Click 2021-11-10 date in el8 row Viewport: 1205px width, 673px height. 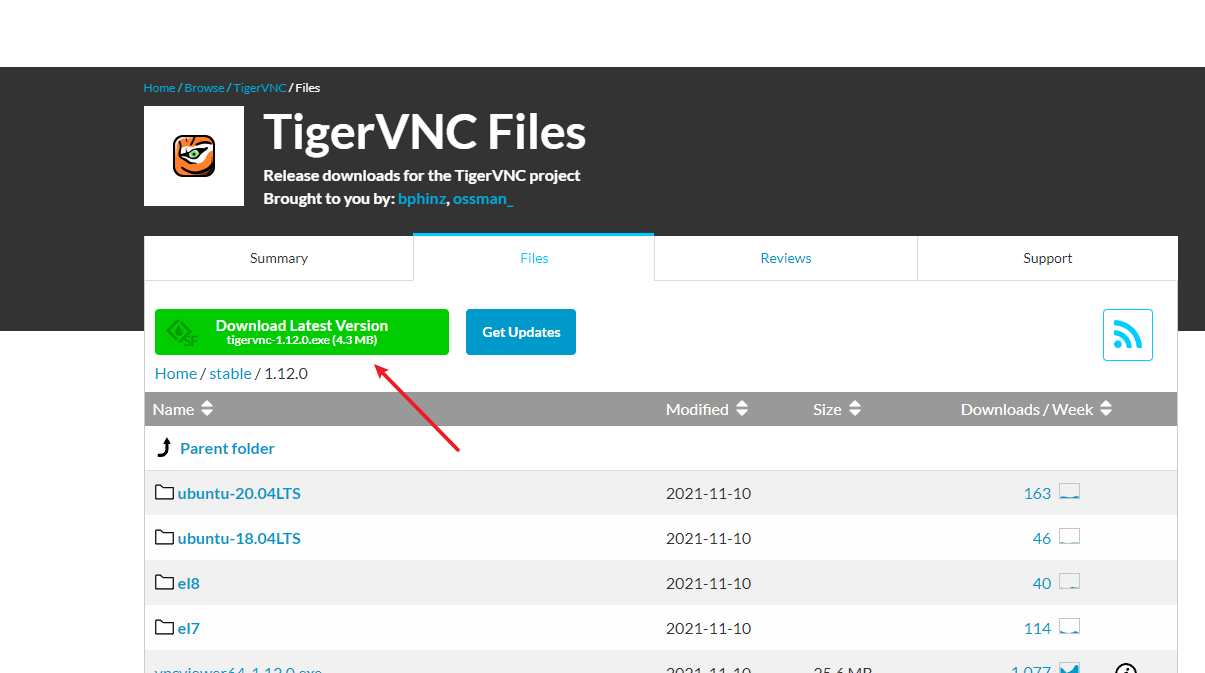point(708,583)
